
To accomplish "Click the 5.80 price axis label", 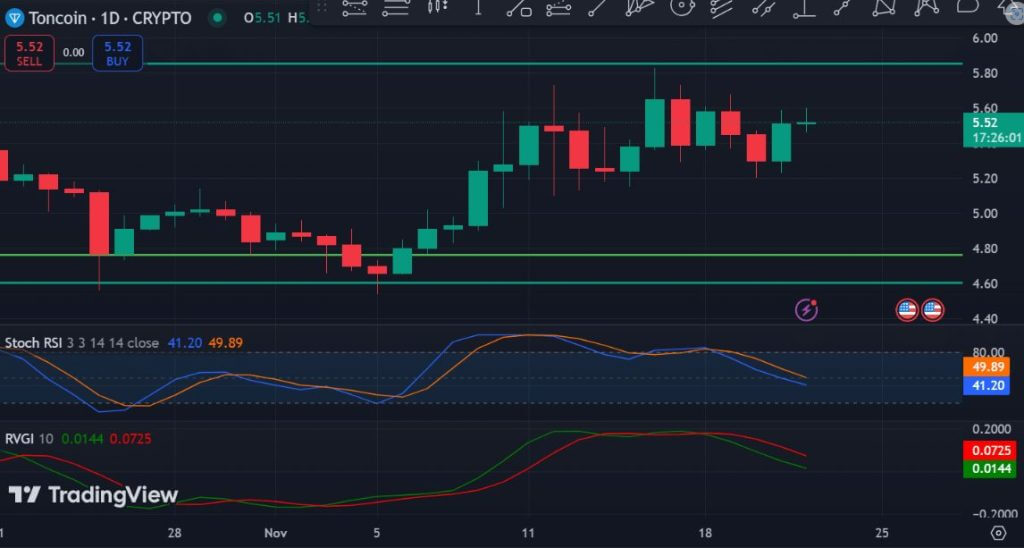I will pos(984,73).
